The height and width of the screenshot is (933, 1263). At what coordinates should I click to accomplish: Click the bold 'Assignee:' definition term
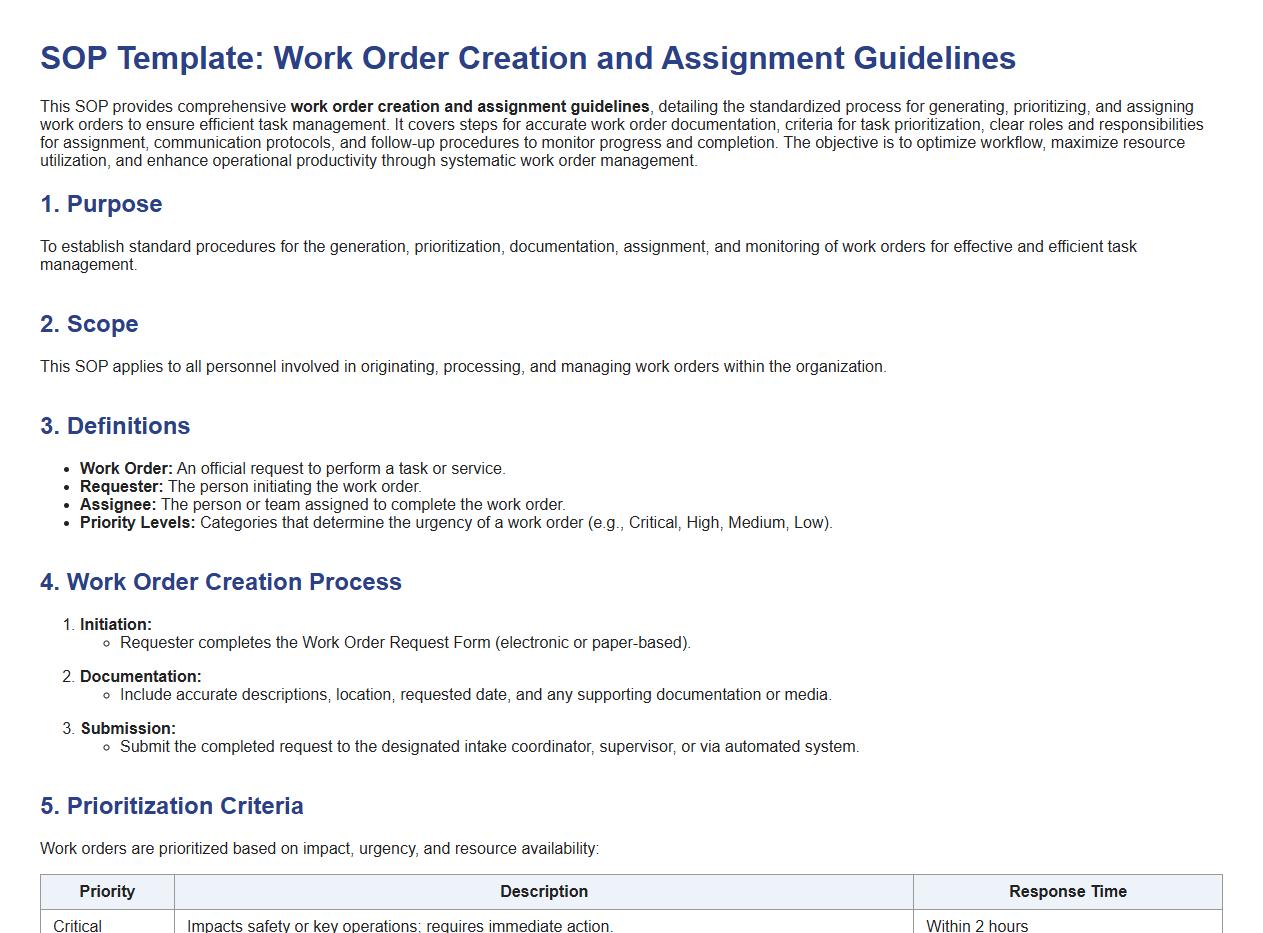118,505
